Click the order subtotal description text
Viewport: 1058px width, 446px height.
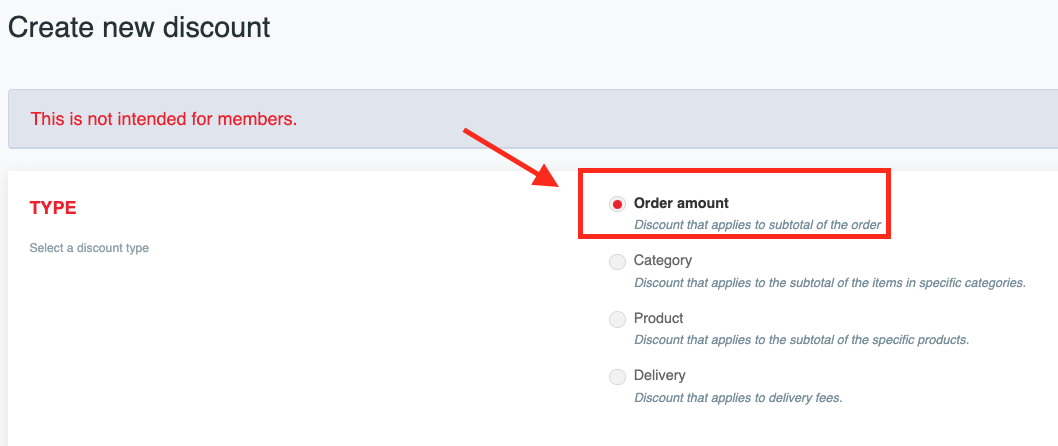[757, 225]
